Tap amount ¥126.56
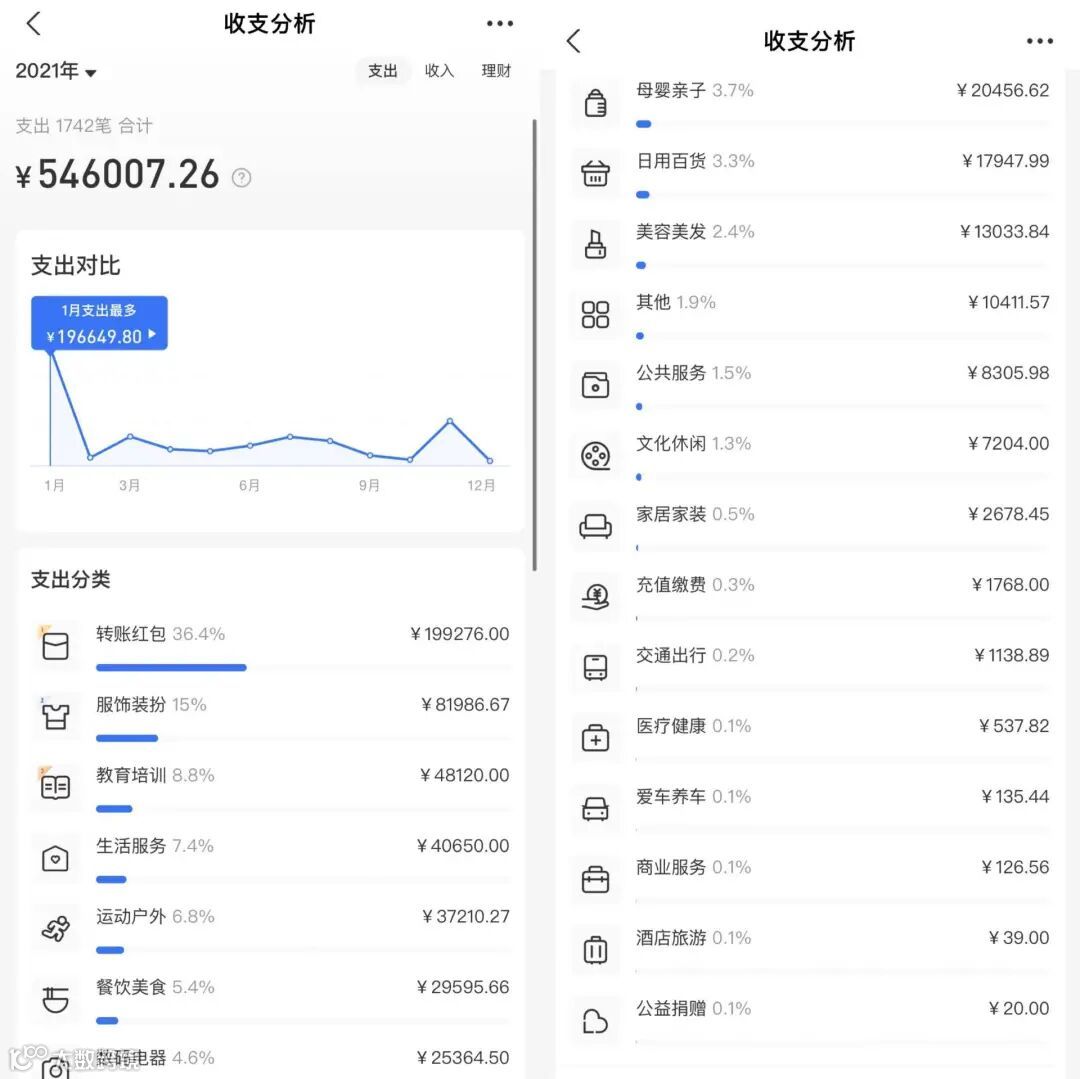The height and width of the screenshot is (1079, 1080). (x=1015, y=867)
